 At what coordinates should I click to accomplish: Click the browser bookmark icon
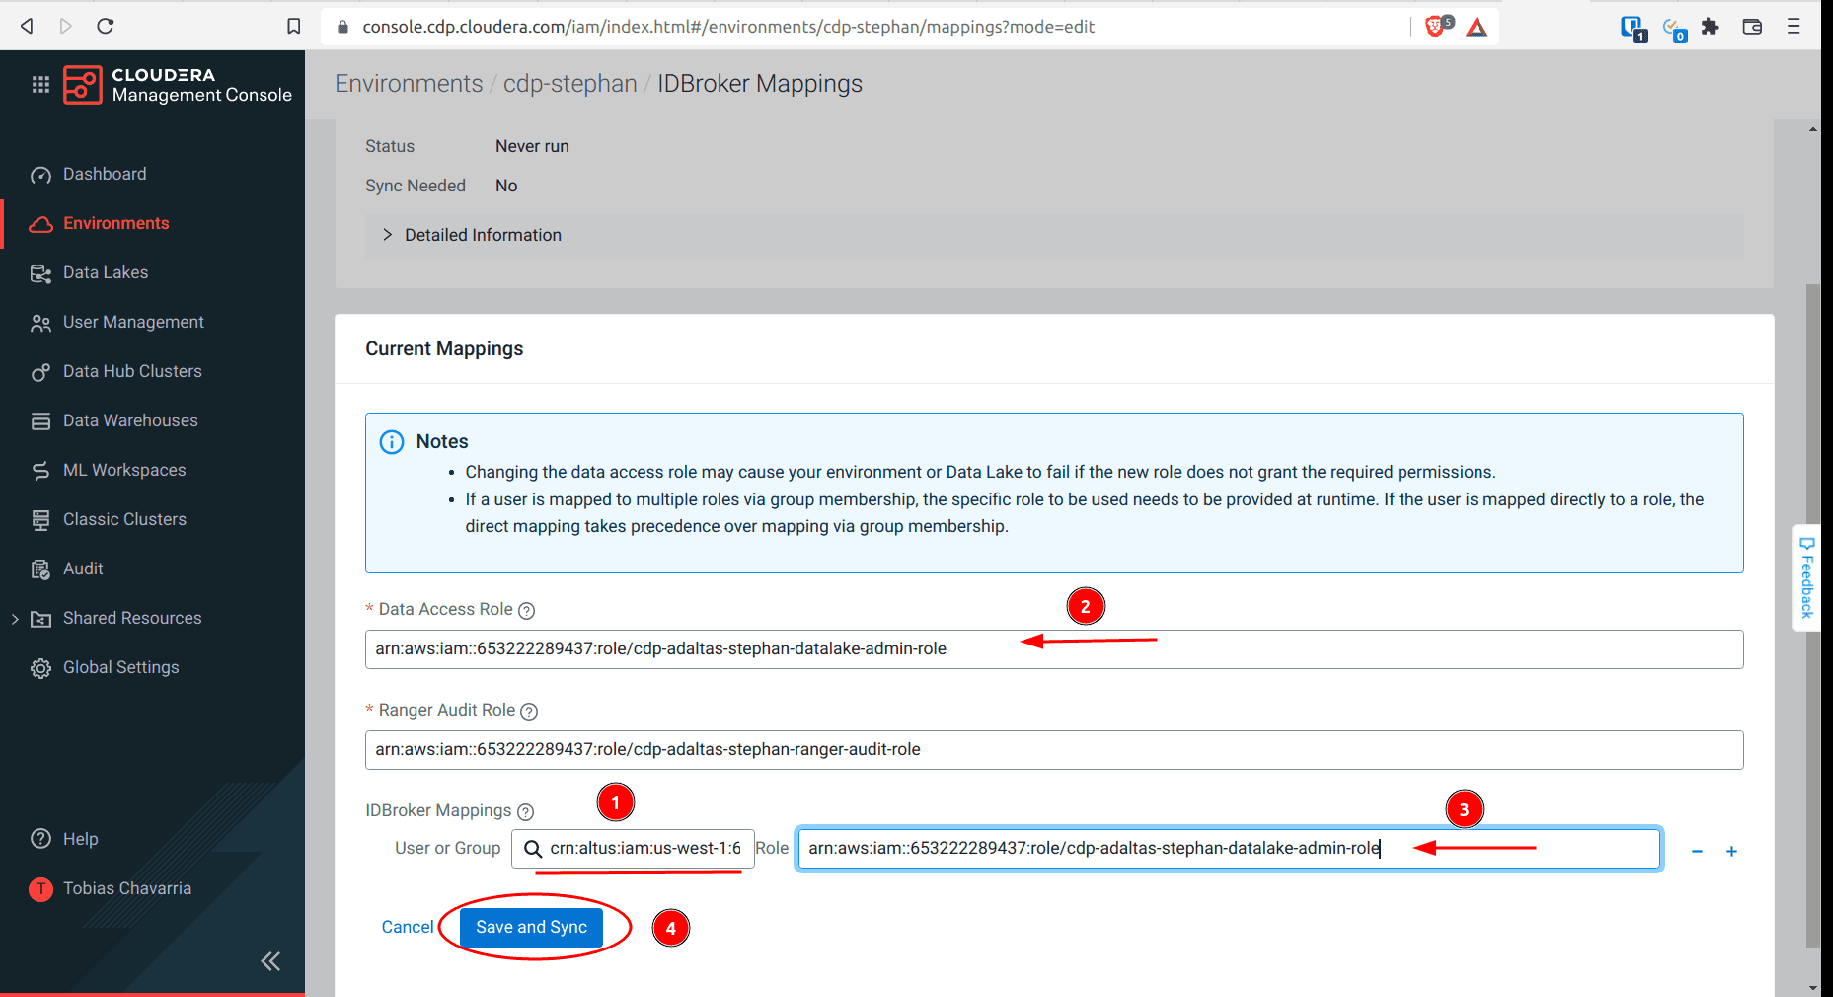pos(293,26)
